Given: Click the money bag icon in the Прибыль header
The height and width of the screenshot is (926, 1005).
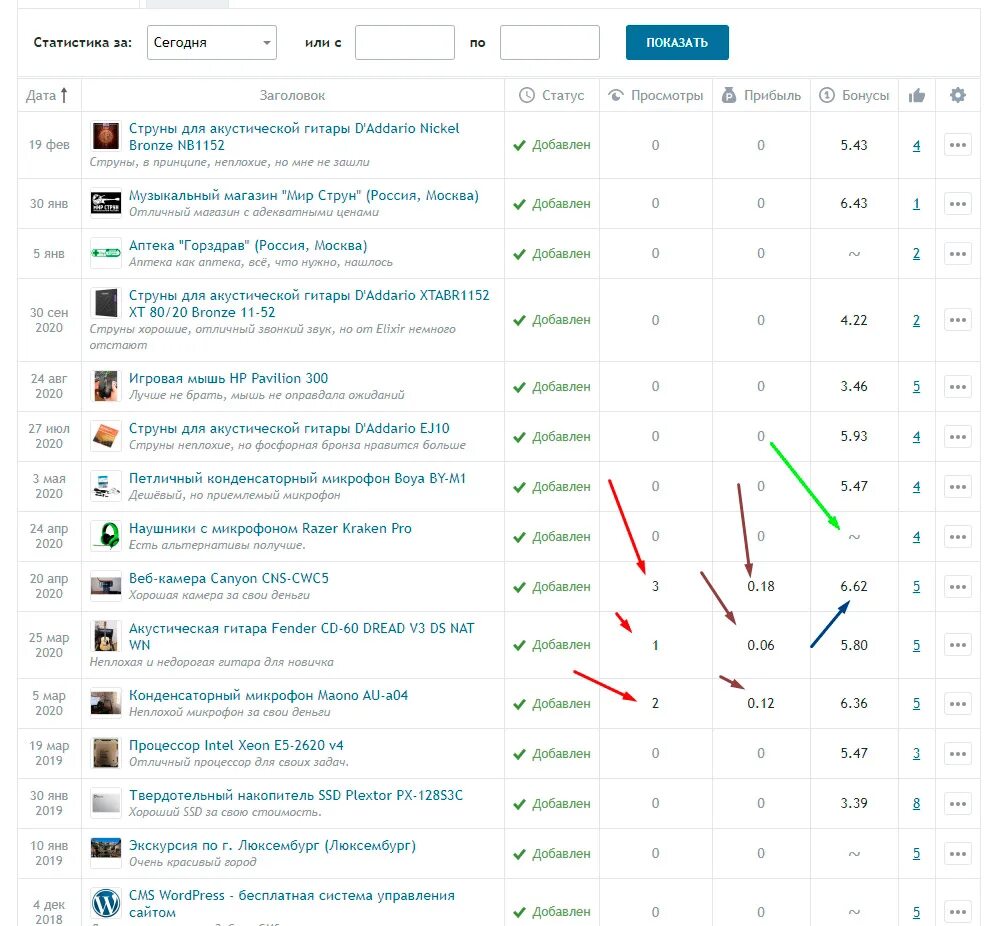Looking at the screenshot, I should (729, 95).
